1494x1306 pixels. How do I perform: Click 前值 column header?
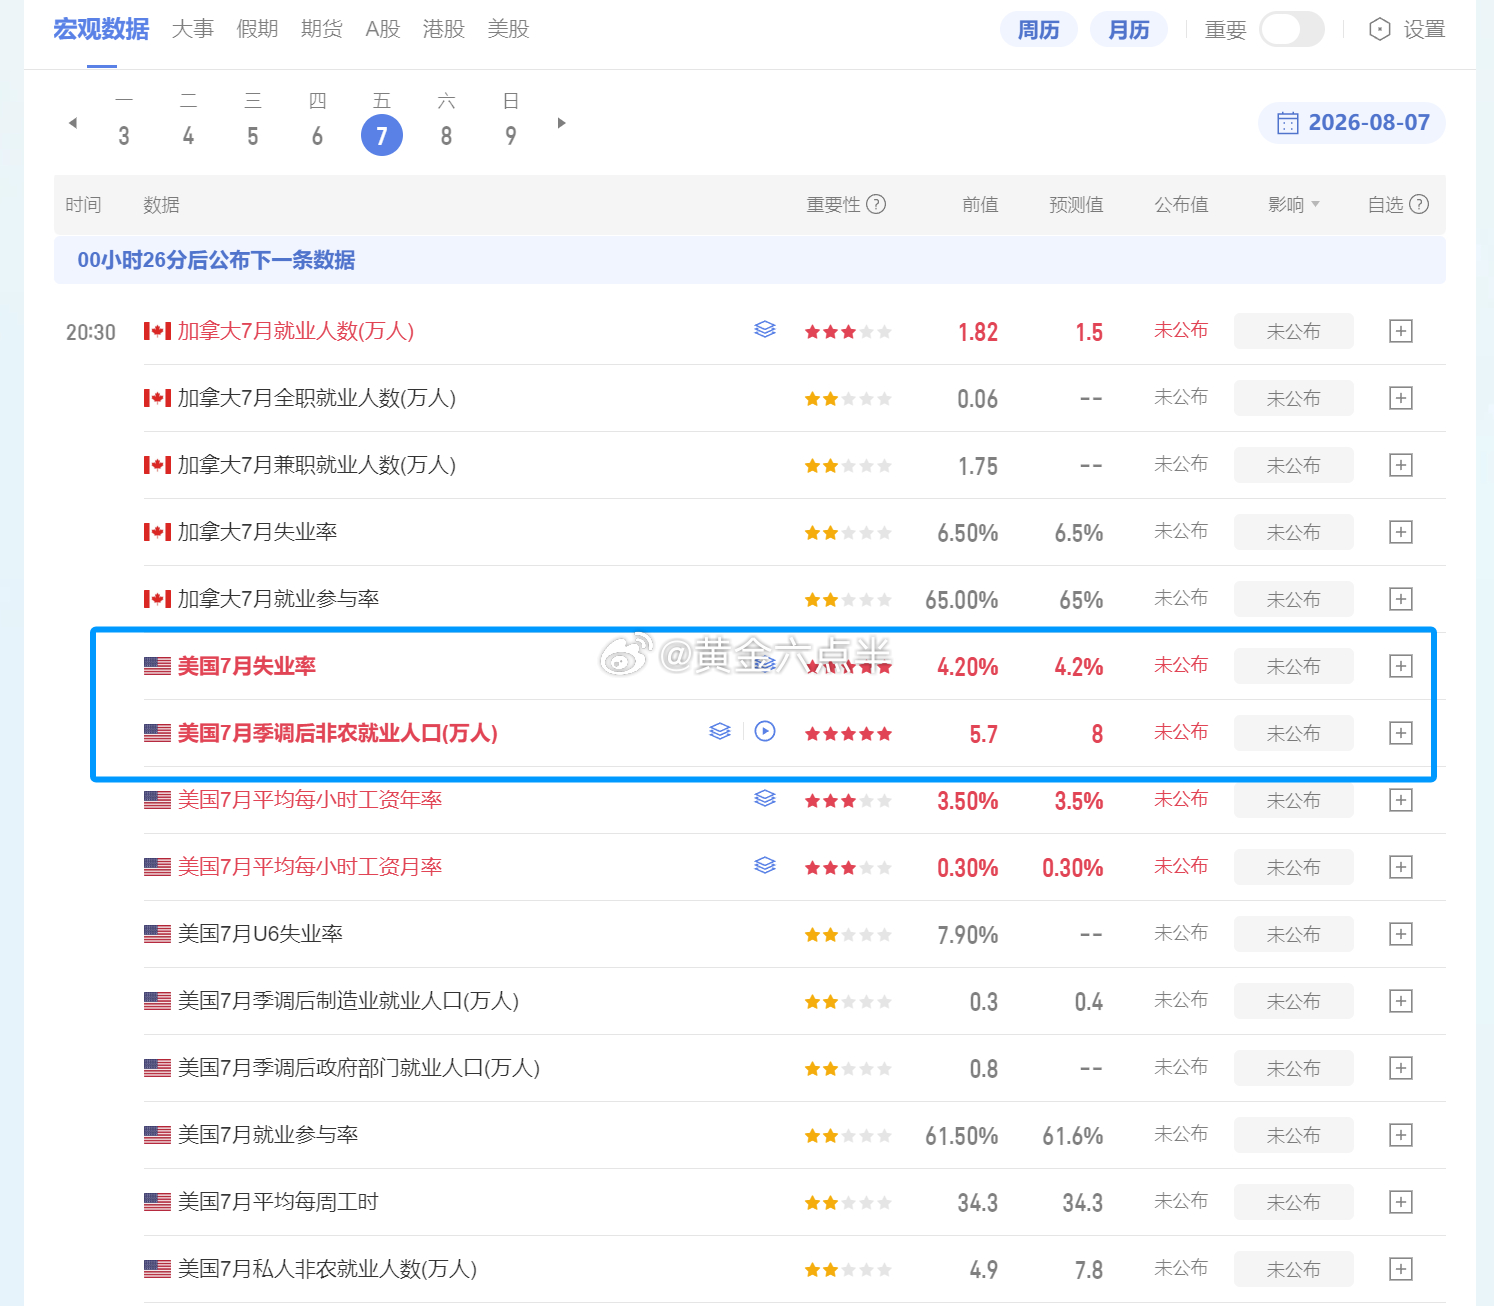click(980, 204)
